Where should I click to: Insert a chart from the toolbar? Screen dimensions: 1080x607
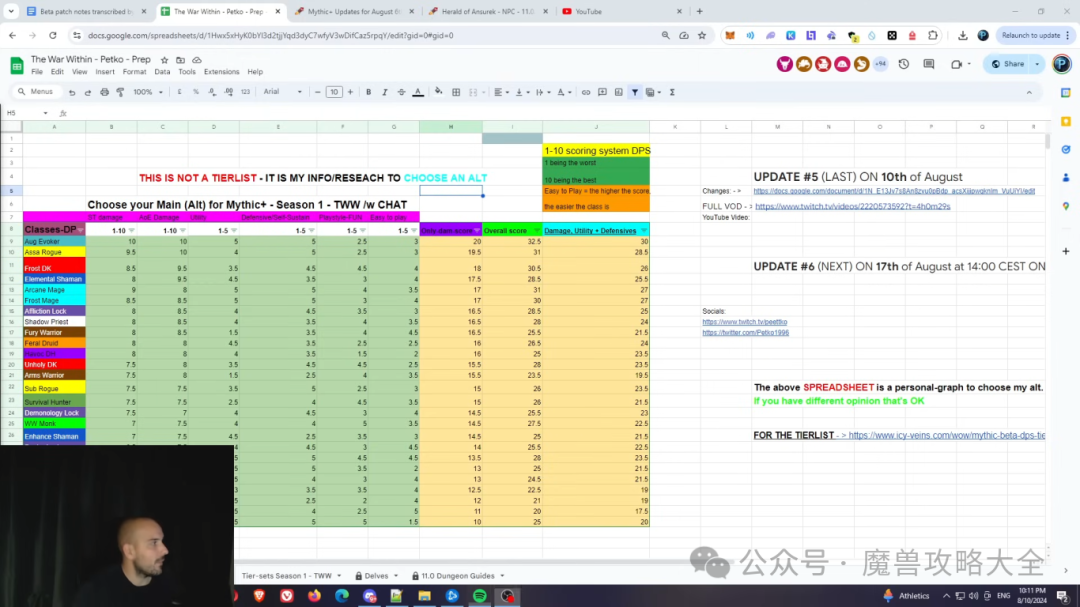pos(619,92)
